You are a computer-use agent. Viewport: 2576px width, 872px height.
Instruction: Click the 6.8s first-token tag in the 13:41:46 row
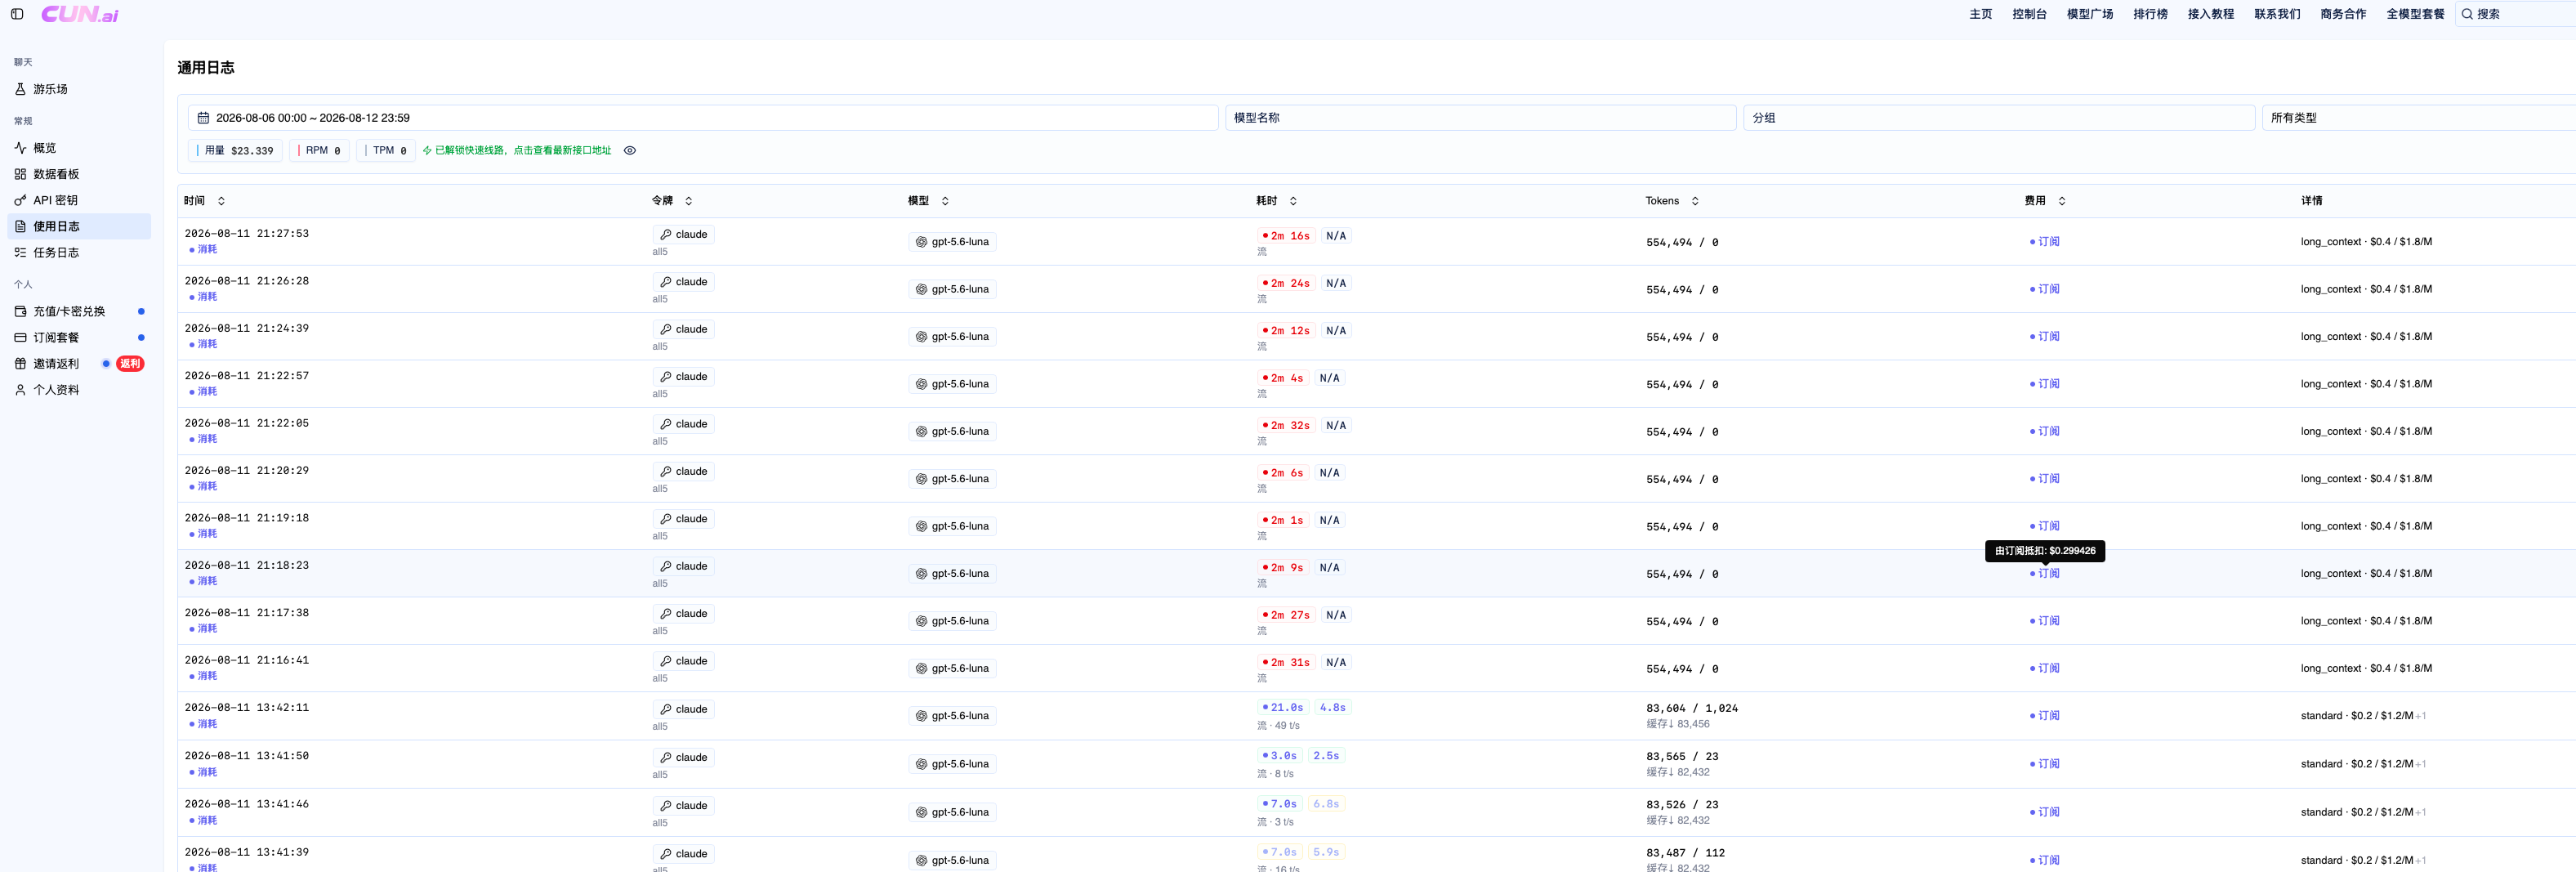1326,804
